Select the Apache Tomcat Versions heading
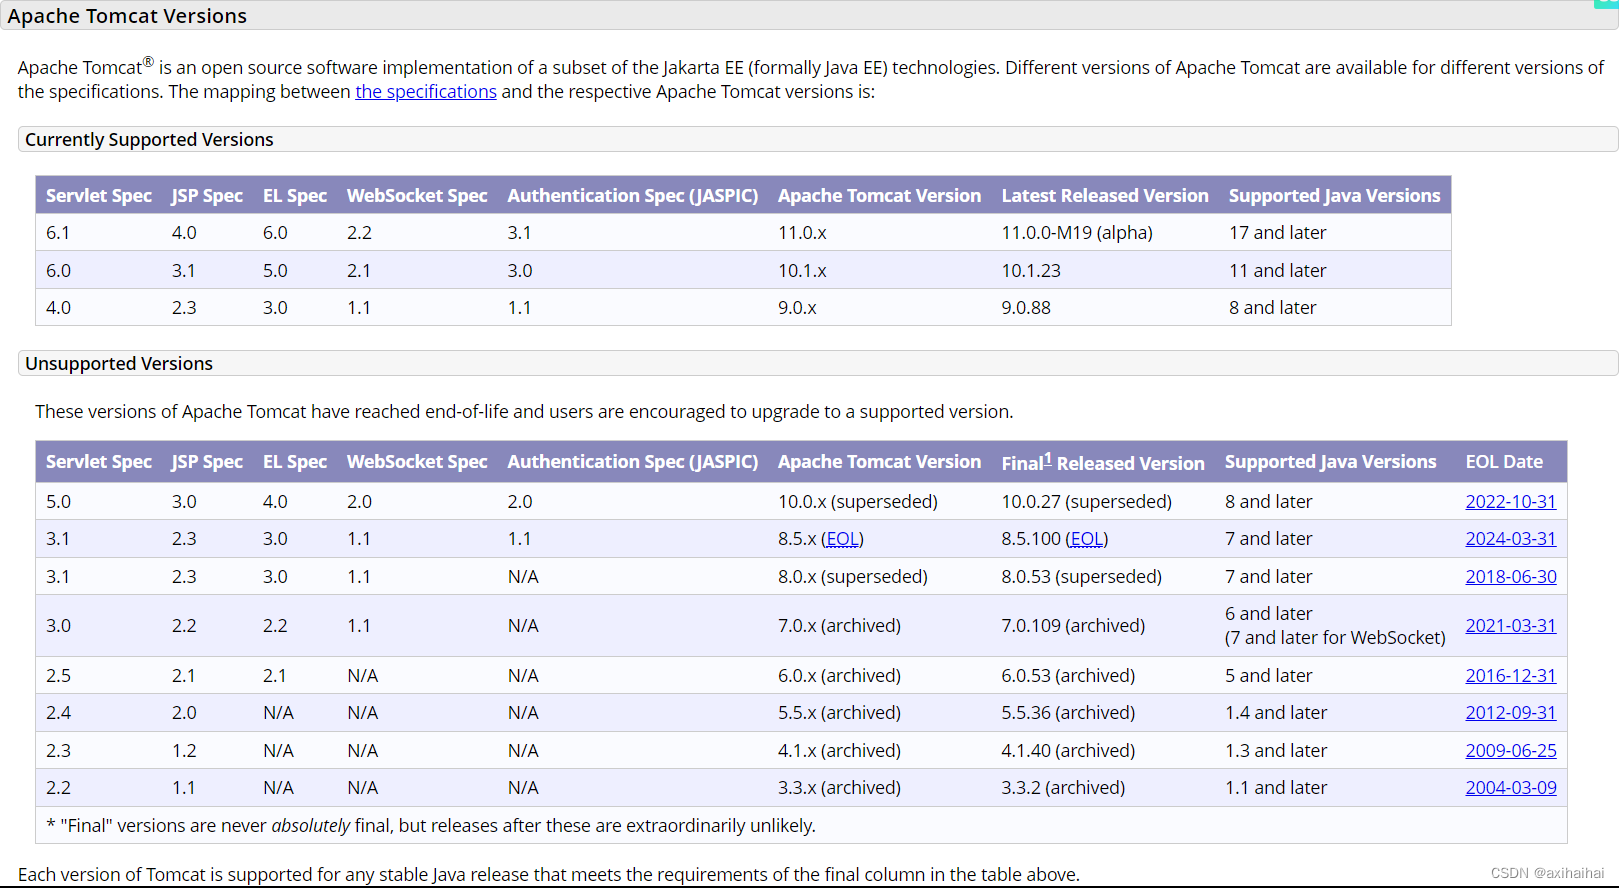Screen dimensions: 1619x888 [x=127, y=16]
